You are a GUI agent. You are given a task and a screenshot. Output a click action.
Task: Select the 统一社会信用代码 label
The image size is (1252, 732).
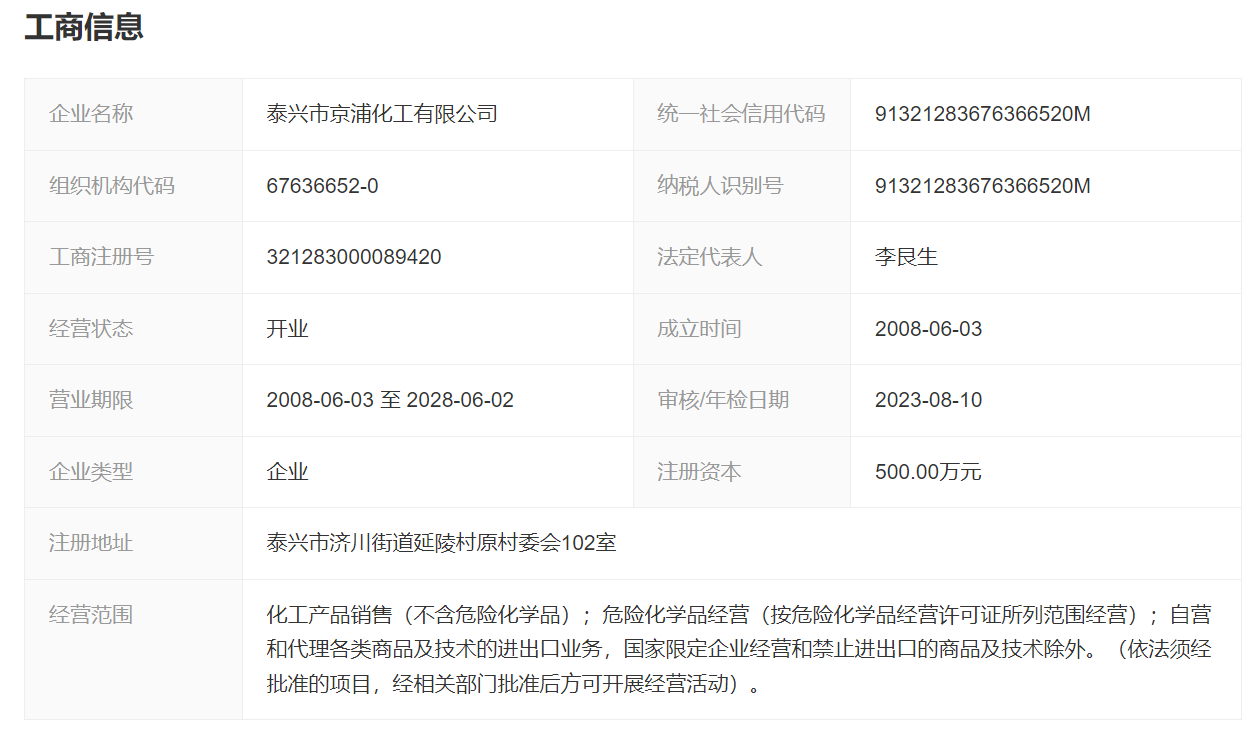tap(741, 114)
